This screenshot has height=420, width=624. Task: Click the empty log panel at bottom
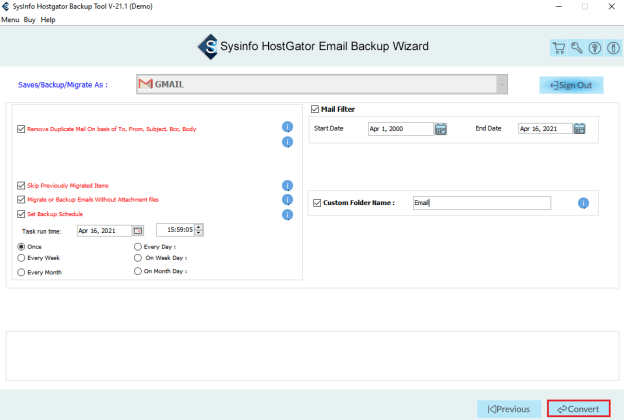click(312, 356)
